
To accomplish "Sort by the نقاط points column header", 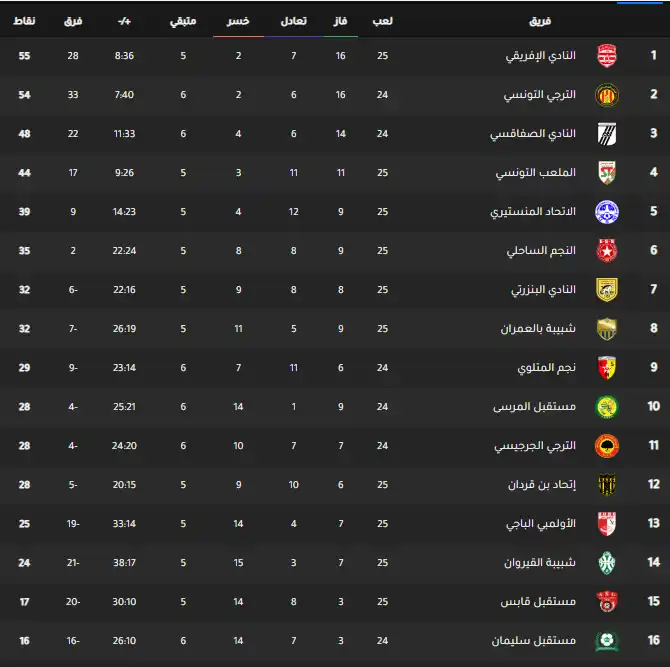I will click(x=23, y=21).
